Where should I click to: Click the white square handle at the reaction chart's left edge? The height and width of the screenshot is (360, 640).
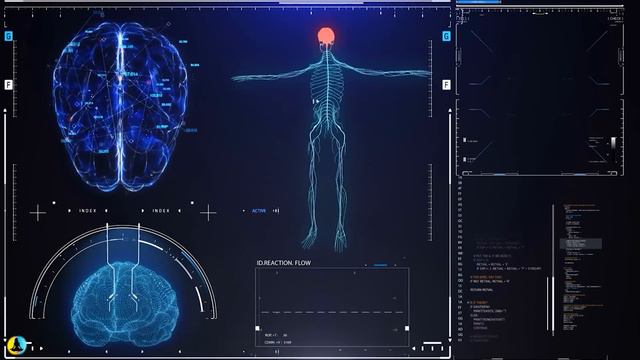[258, 328]
